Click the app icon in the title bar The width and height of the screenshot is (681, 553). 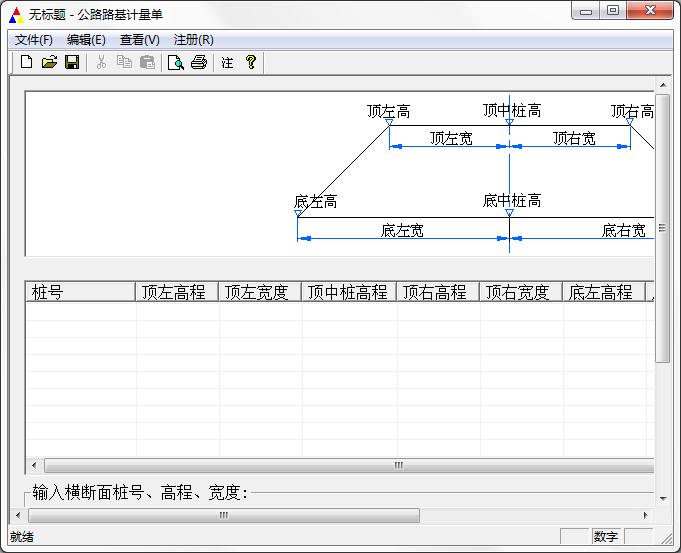pos(15,14)
